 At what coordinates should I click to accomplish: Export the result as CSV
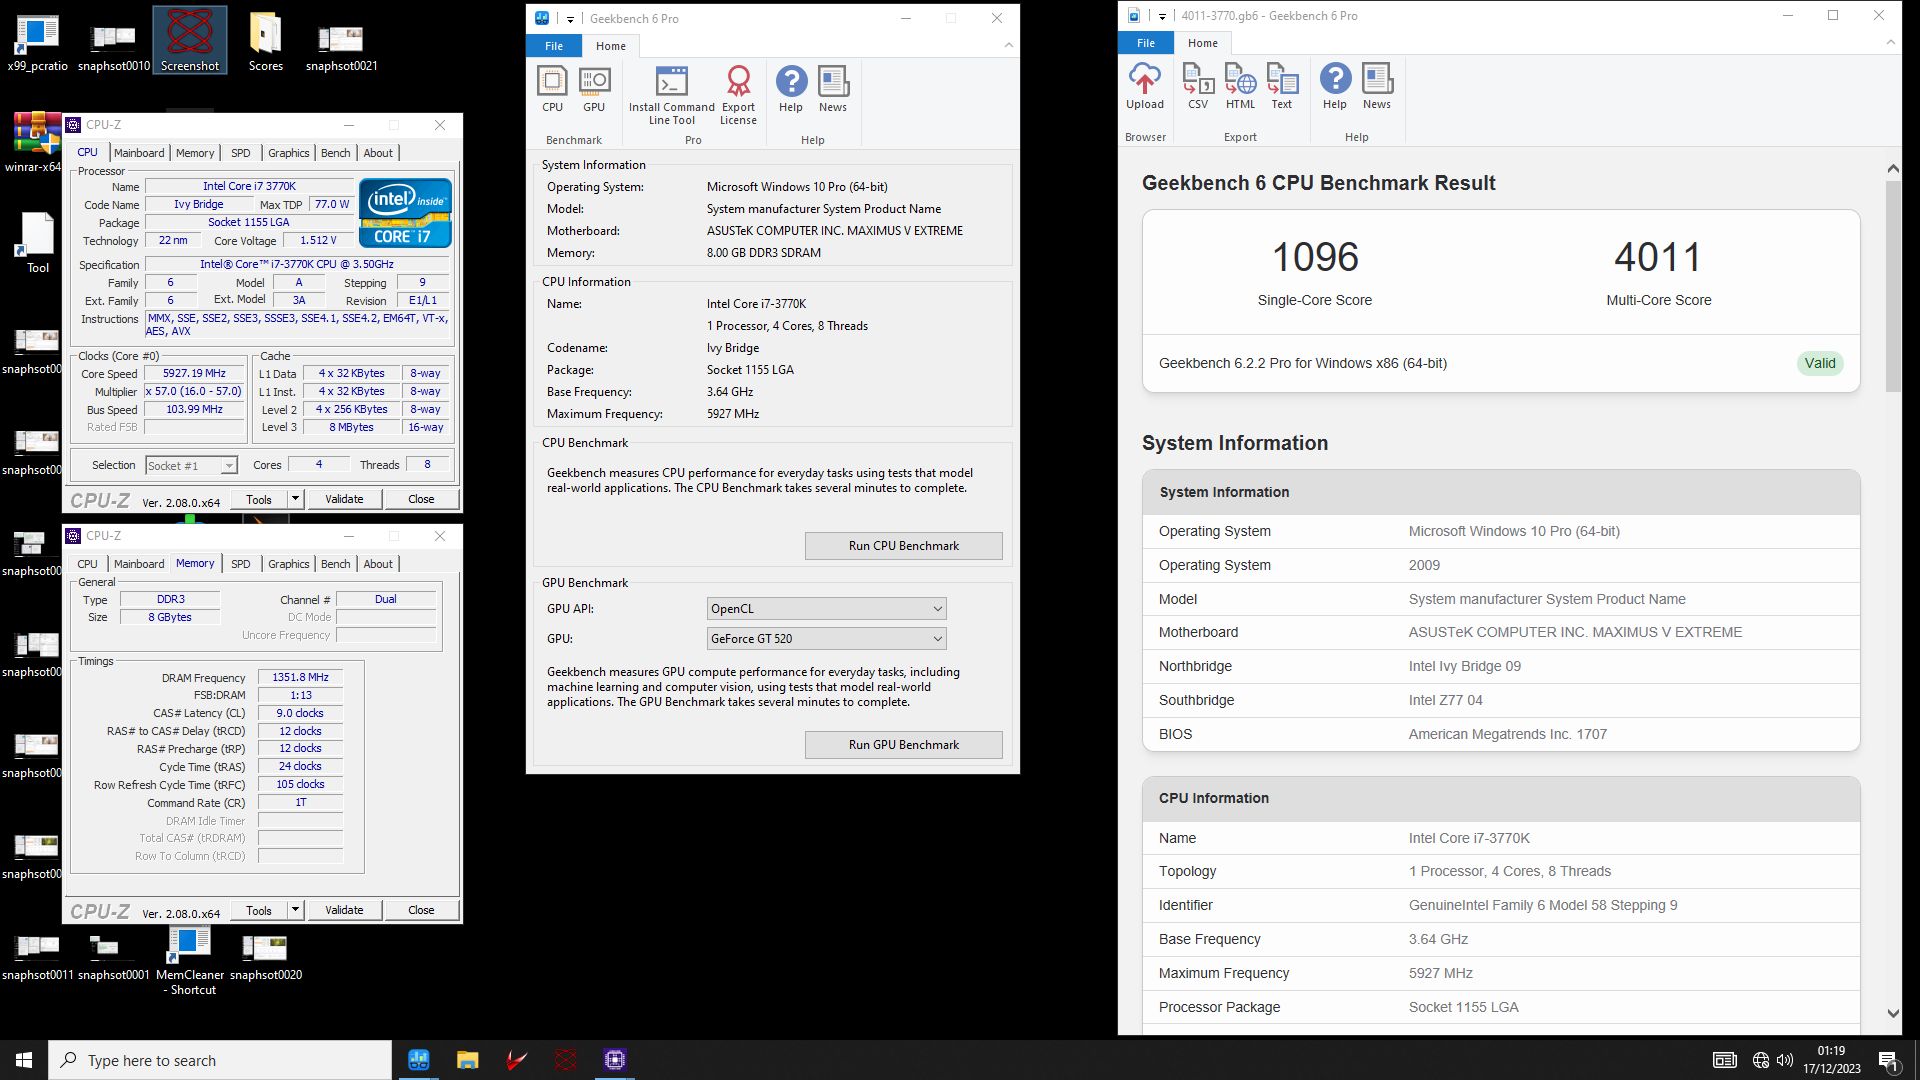pyautogui.click(x=1198, y=86)
